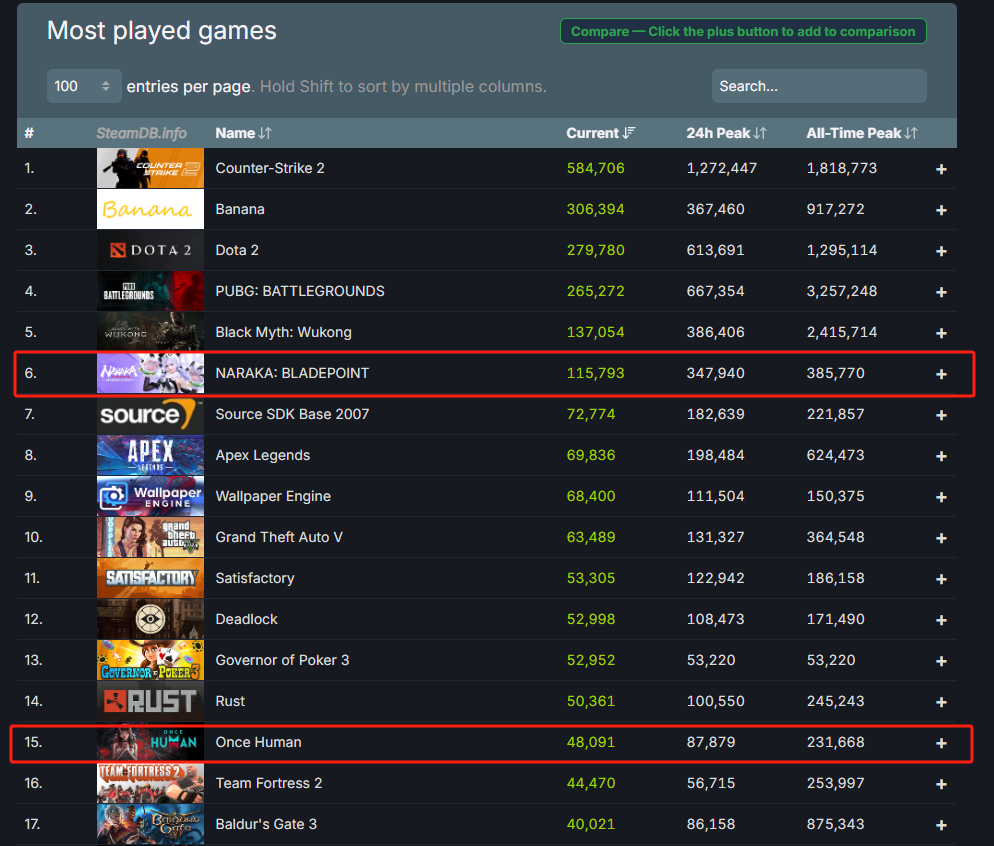
Task: Open Source SDK Base 2007 link
Action: [292, 414]
